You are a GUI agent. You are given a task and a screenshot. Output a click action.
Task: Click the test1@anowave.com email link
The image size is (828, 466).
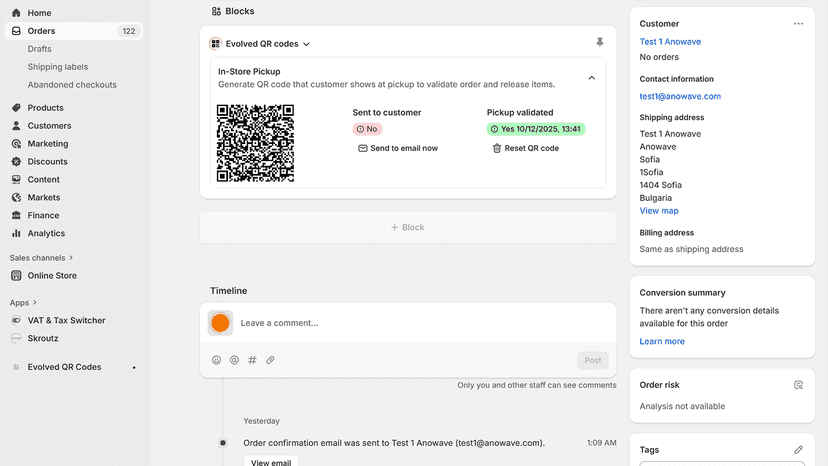tap(680, 96)
